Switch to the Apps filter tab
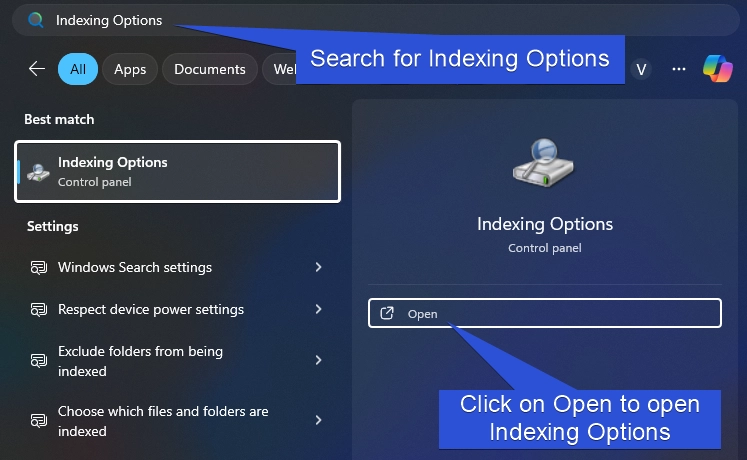The width and height of the screenshot is (747, 460). tap(130, 69)
